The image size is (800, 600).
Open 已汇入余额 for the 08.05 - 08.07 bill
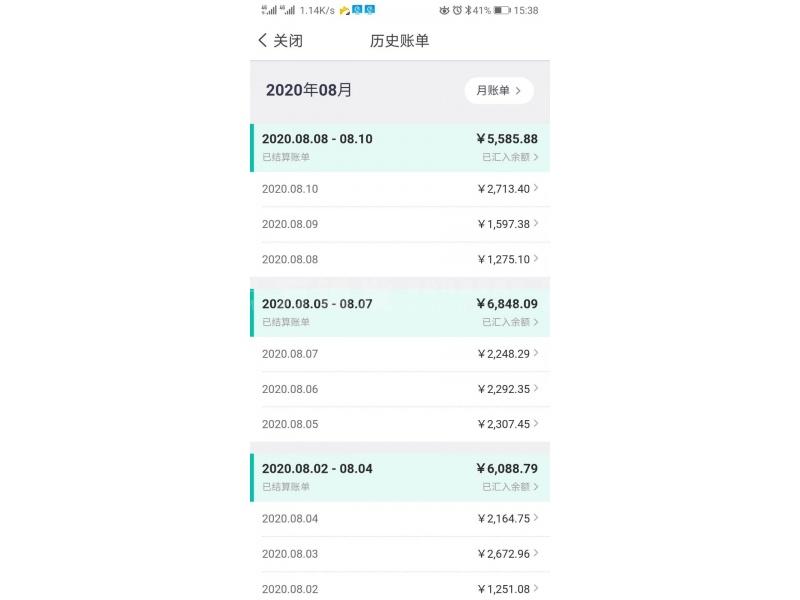pyautogui.click(x=510, y=322)
